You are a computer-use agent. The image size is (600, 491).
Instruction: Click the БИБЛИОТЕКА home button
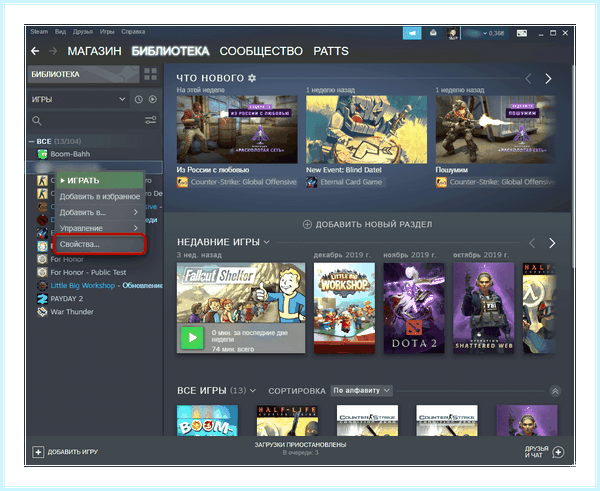pos(83,74)
